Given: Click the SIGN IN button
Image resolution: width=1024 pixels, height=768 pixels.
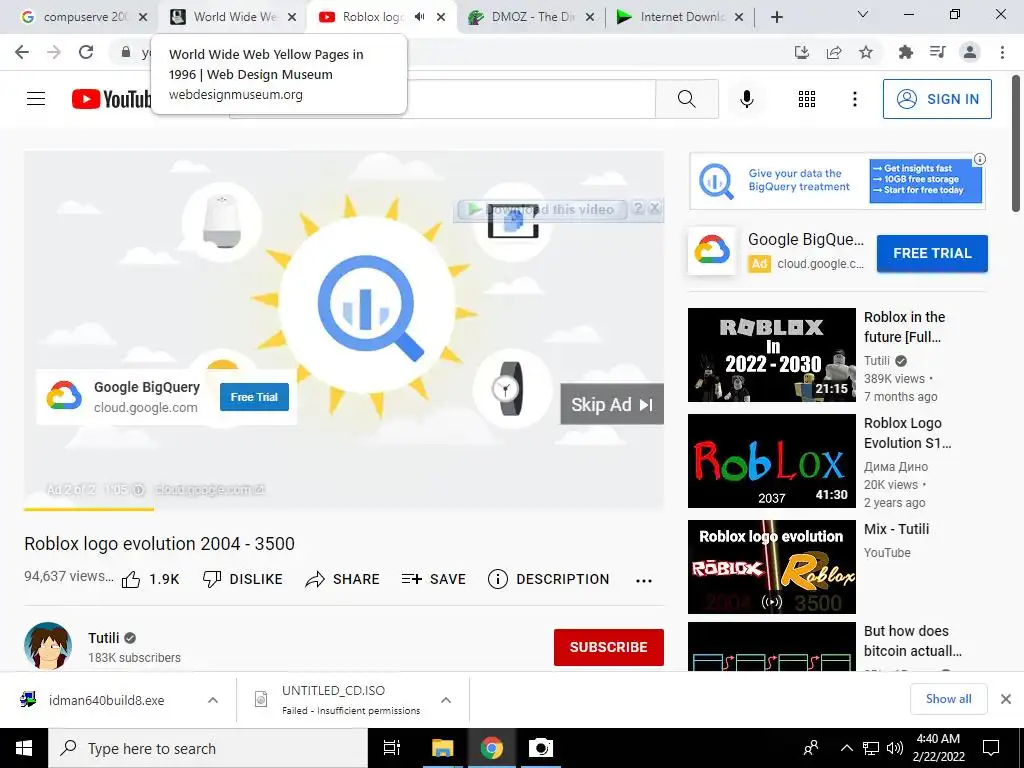Looking at the screenshot, I should tap(937, 99).
